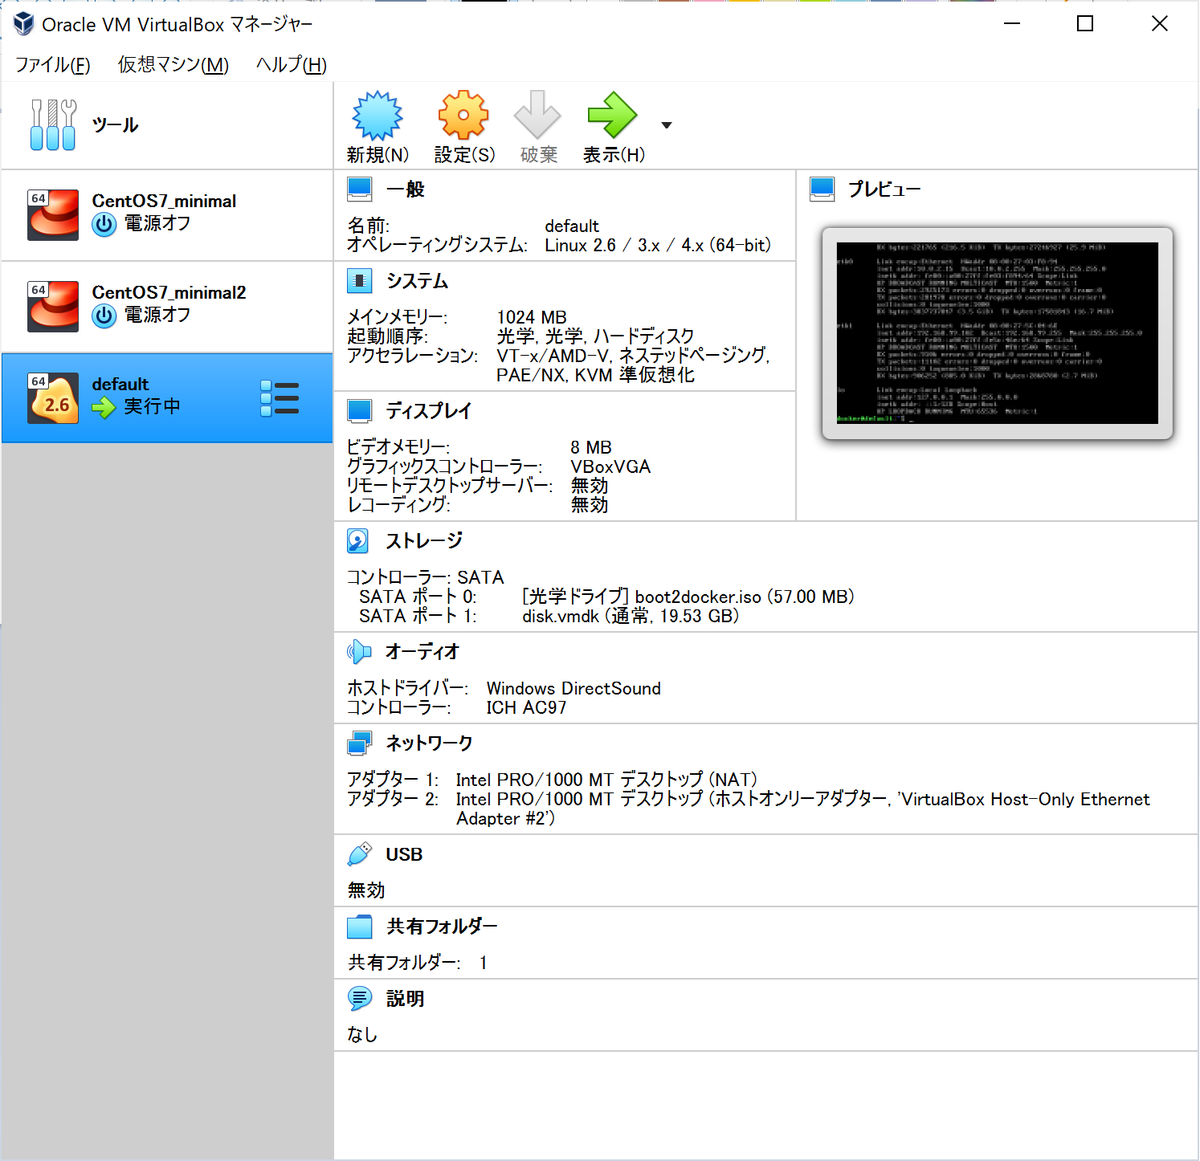Open the 説明 settings heading link

(405, 999)
